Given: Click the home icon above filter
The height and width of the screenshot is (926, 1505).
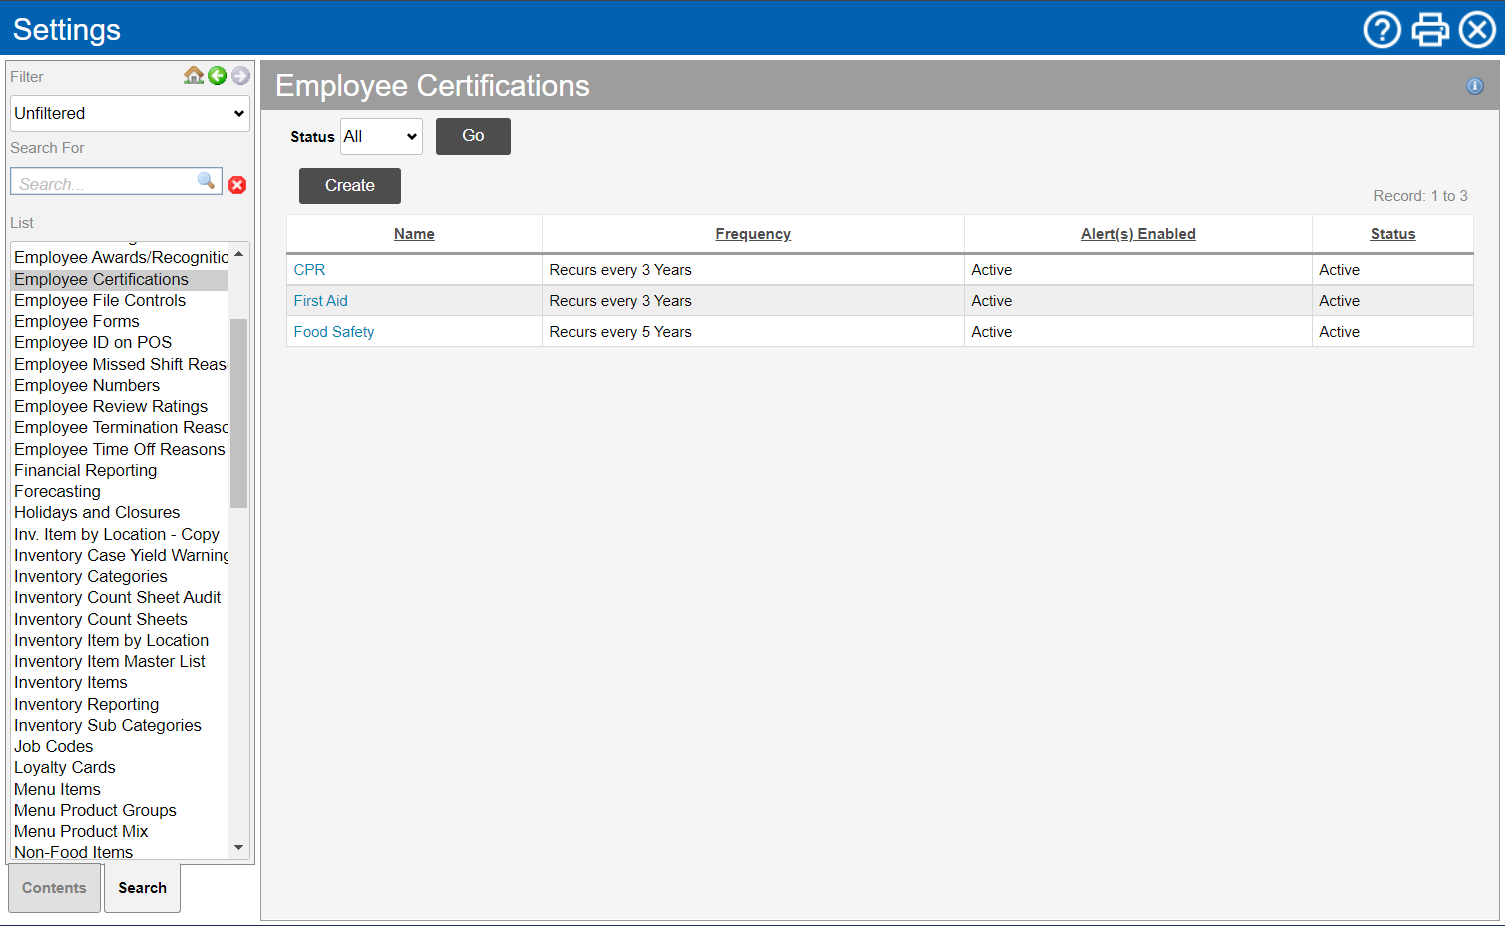Looking at the screenshot, I should [x=194, y=75].
